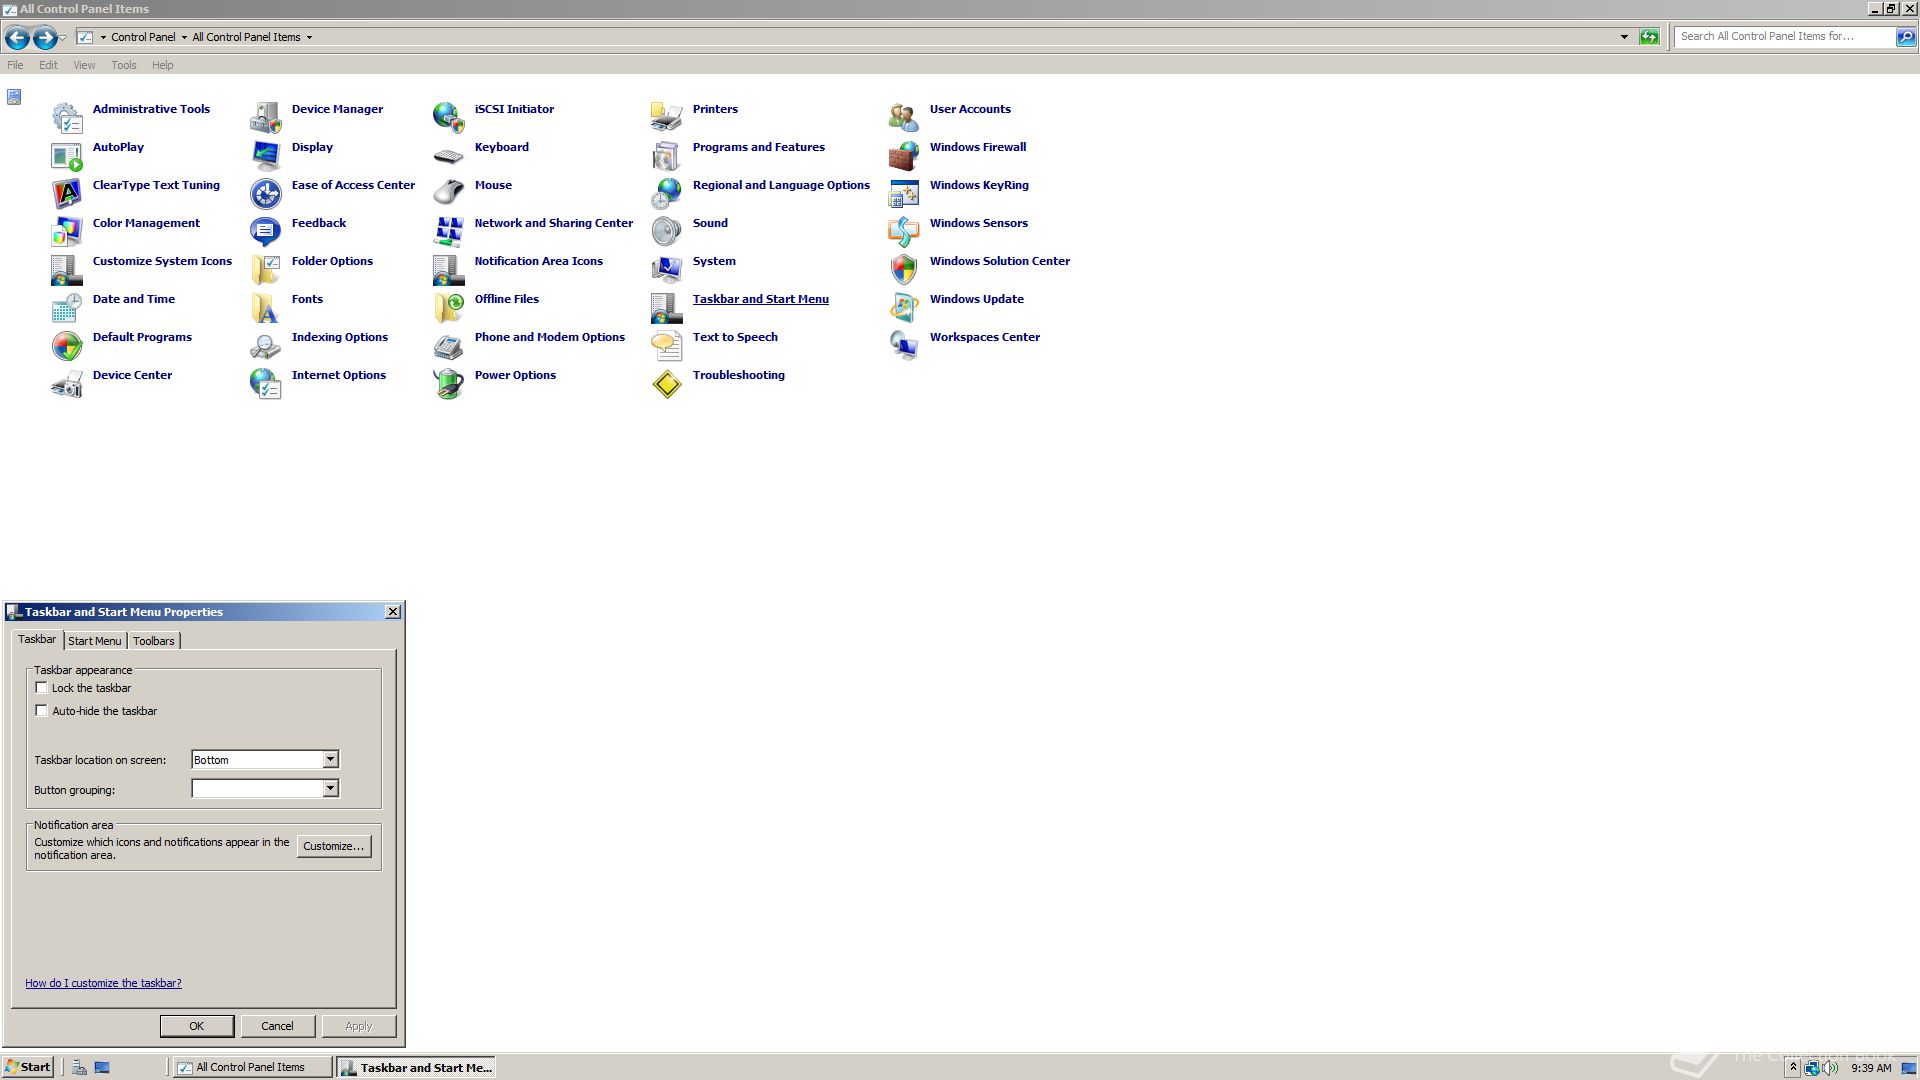Click the 9:39 AM system clock

[1871, 1068]
